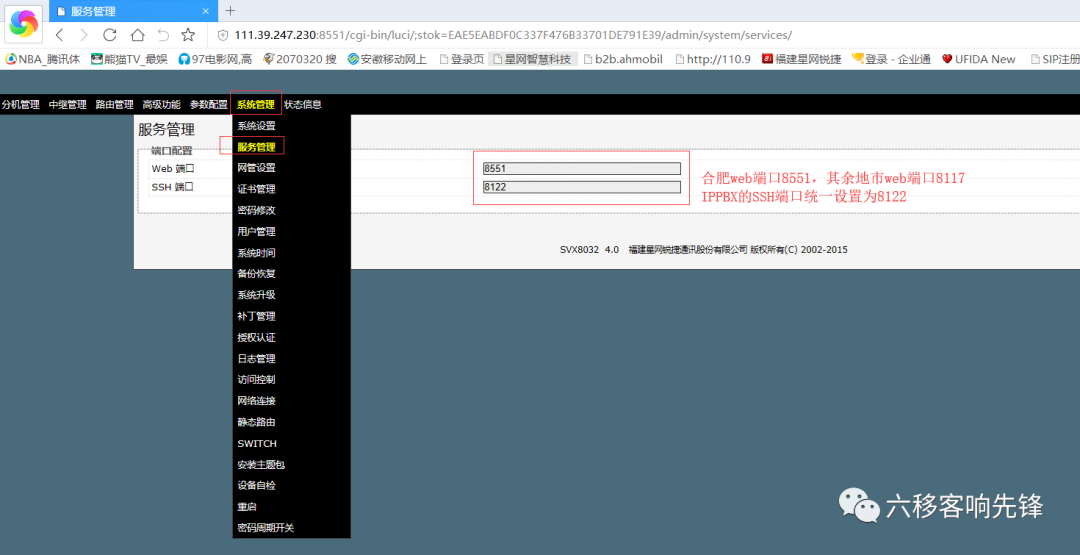
Task: Choose 授权认证 from dropdown menu
Action: point(256,337)
